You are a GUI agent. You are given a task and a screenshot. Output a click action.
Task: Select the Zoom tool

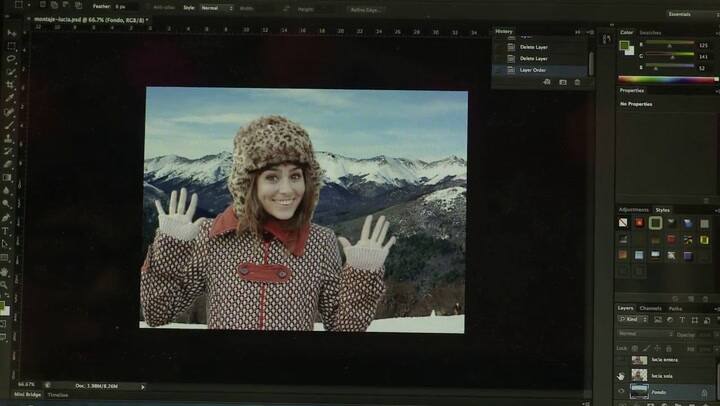pos(4,285)
